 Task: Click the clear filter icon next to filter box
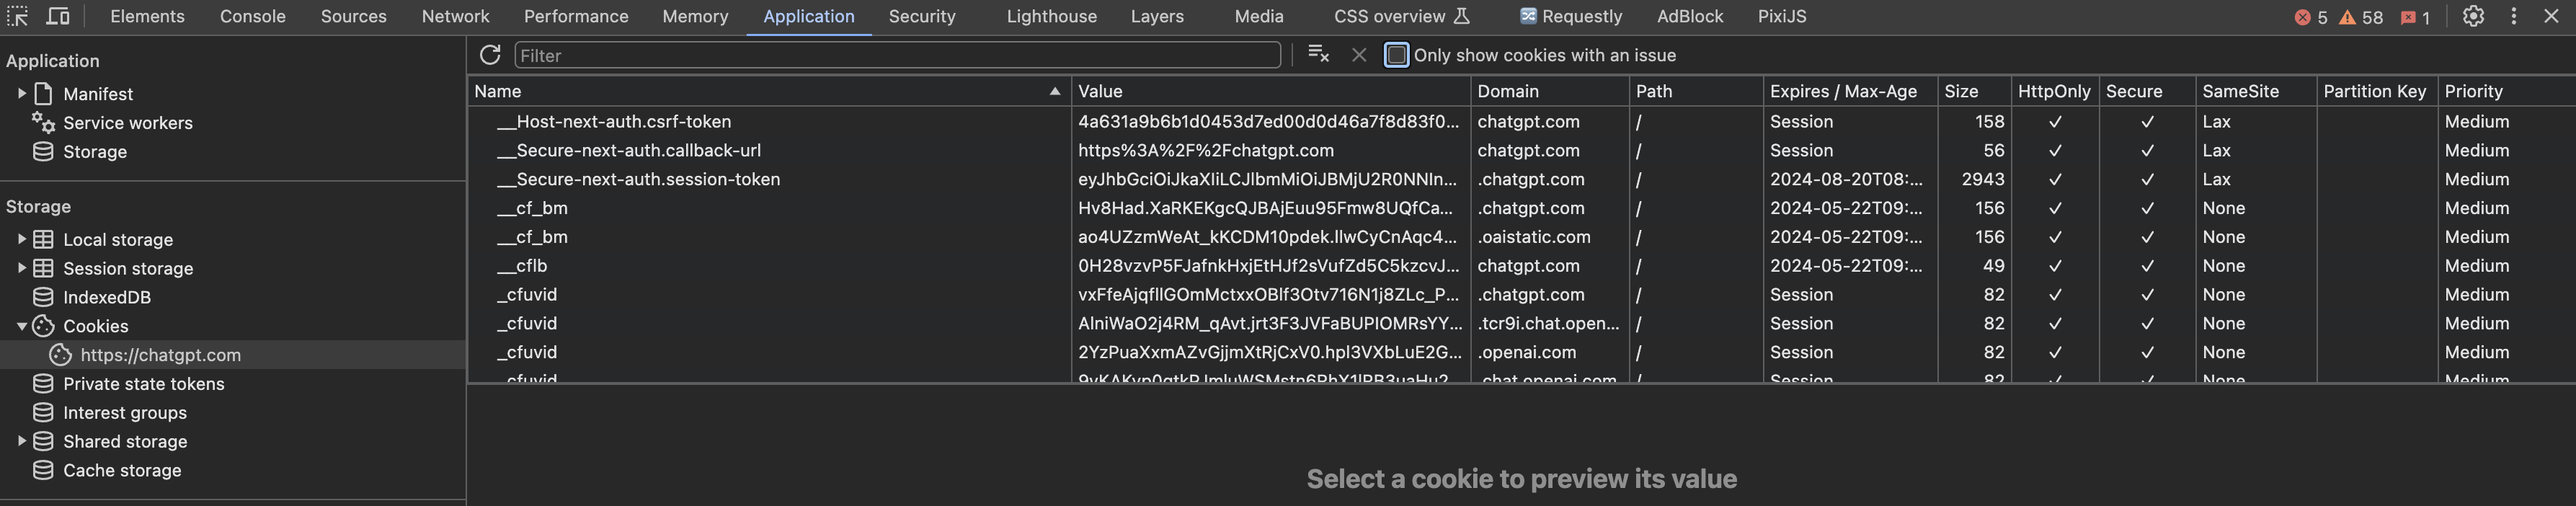tap(1317, 55)
